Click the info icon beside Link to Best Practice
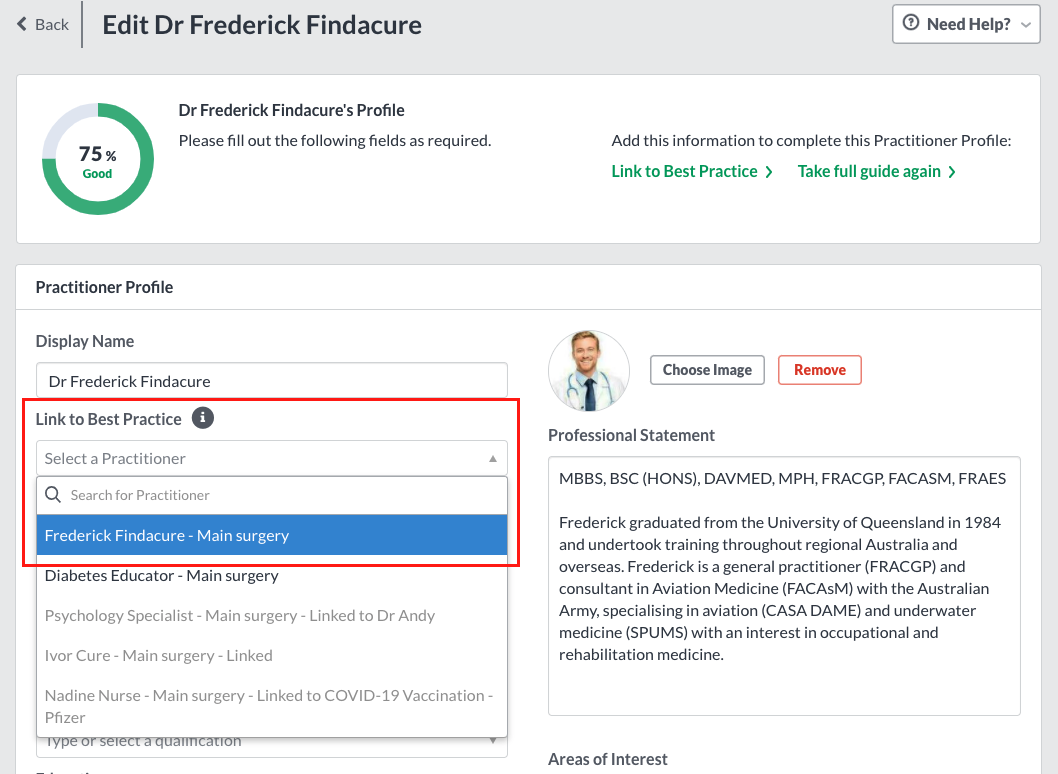The height and width of the screenshot is (774, 1058). point(202,418)
